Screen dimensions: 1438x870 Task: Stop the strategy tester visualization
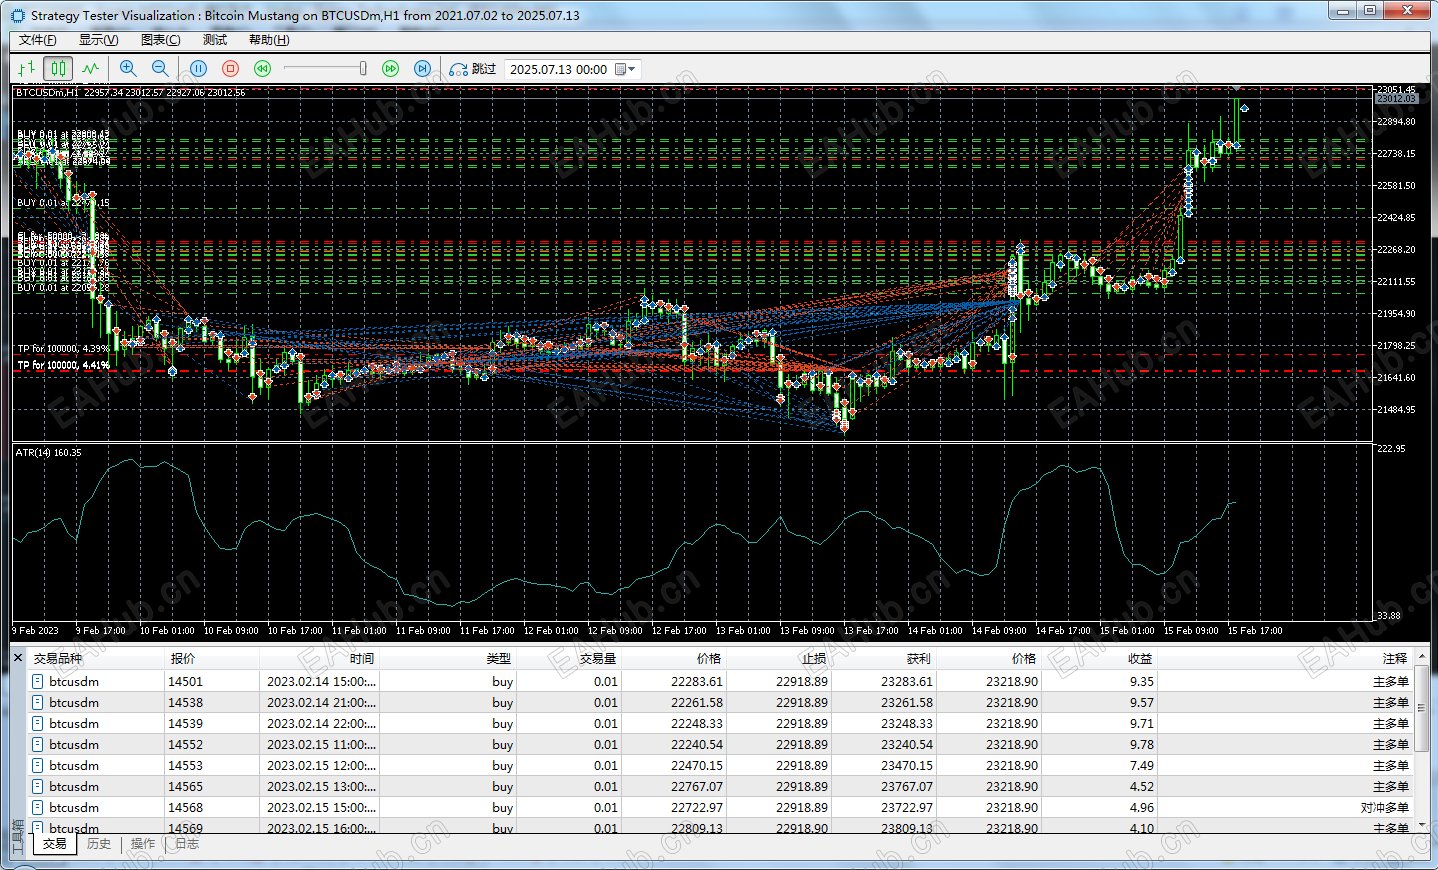click(230, 69)
